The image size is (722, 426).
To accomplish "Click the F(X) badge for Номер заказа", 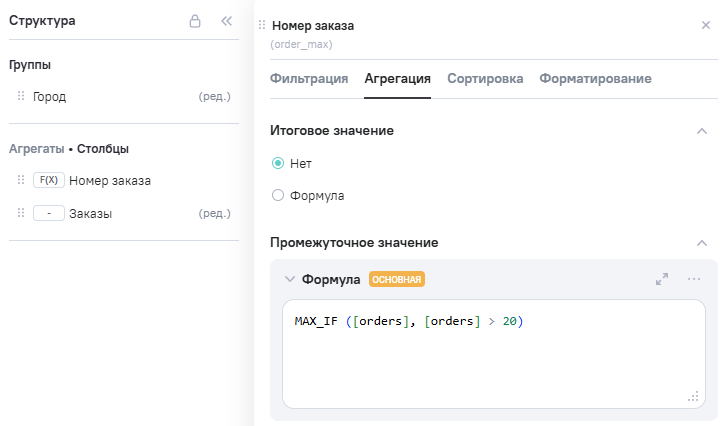I will point(48,181).
